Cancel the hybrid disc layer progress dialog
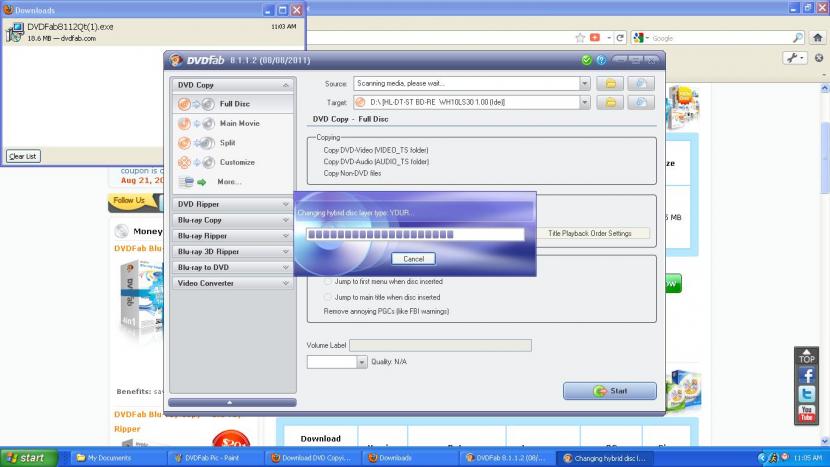Screen dimensions: 830x467 coord(413,258)
